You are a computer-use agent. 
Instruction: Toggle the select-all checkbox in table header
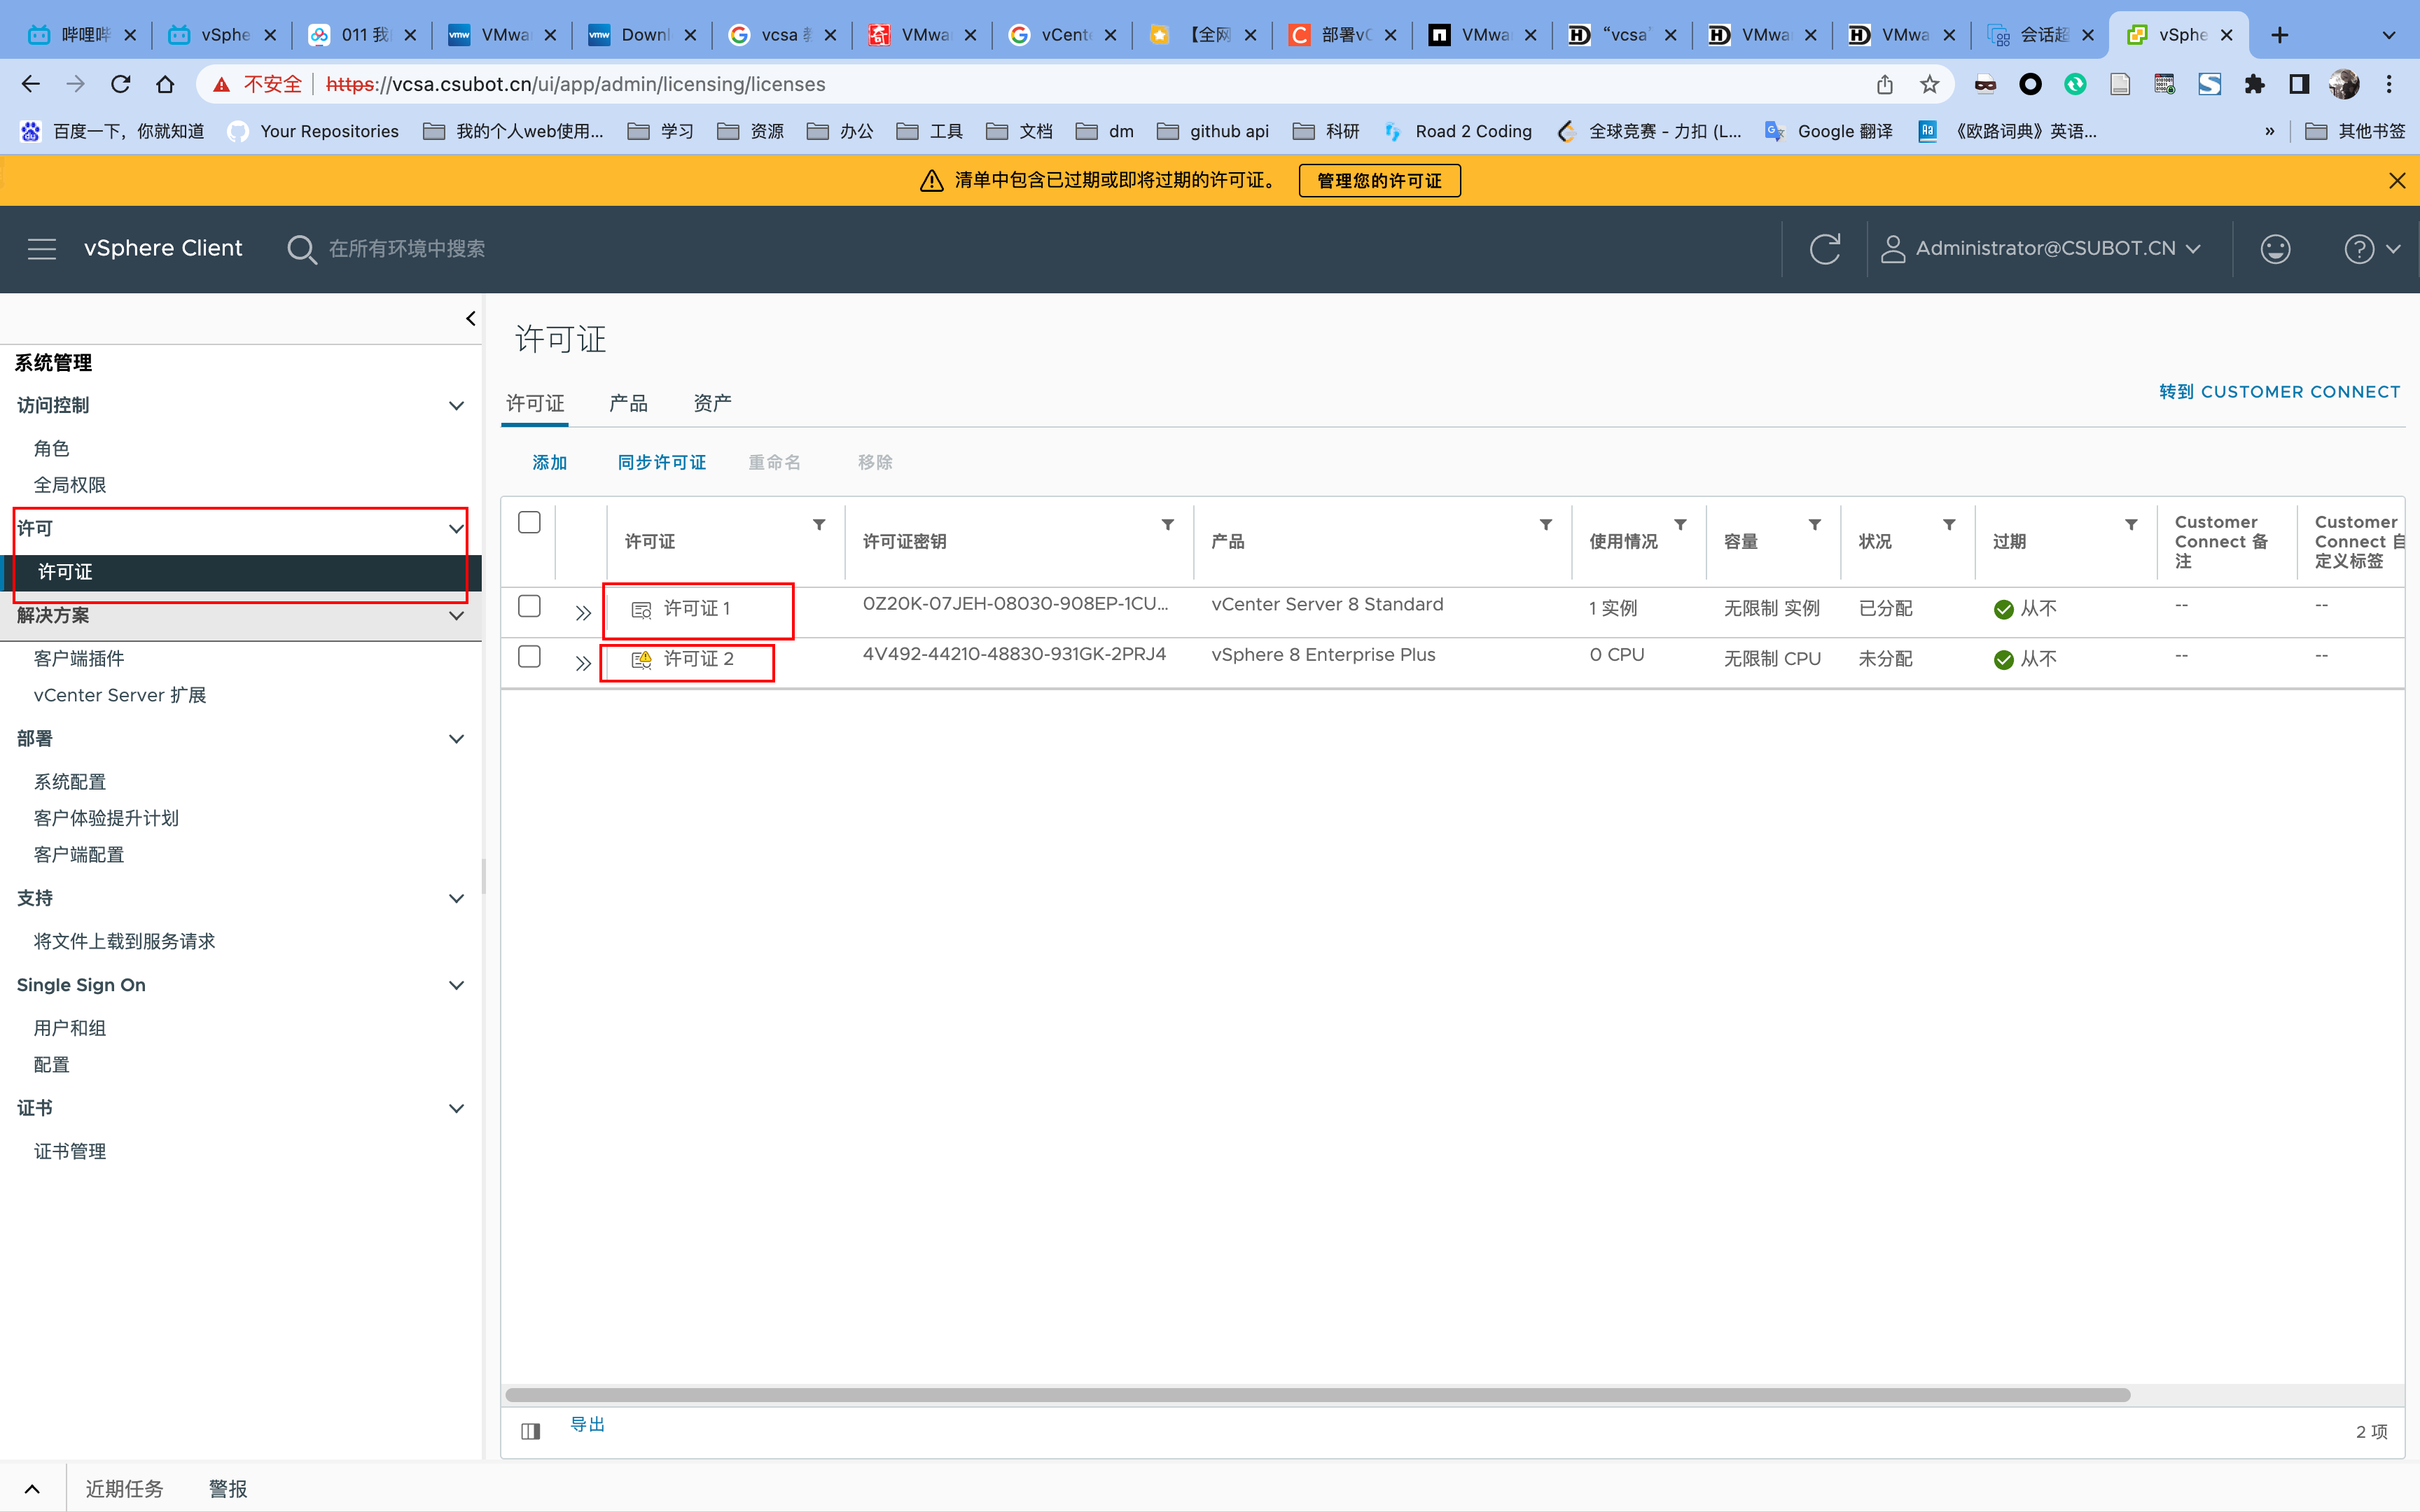tap(530, 522)
